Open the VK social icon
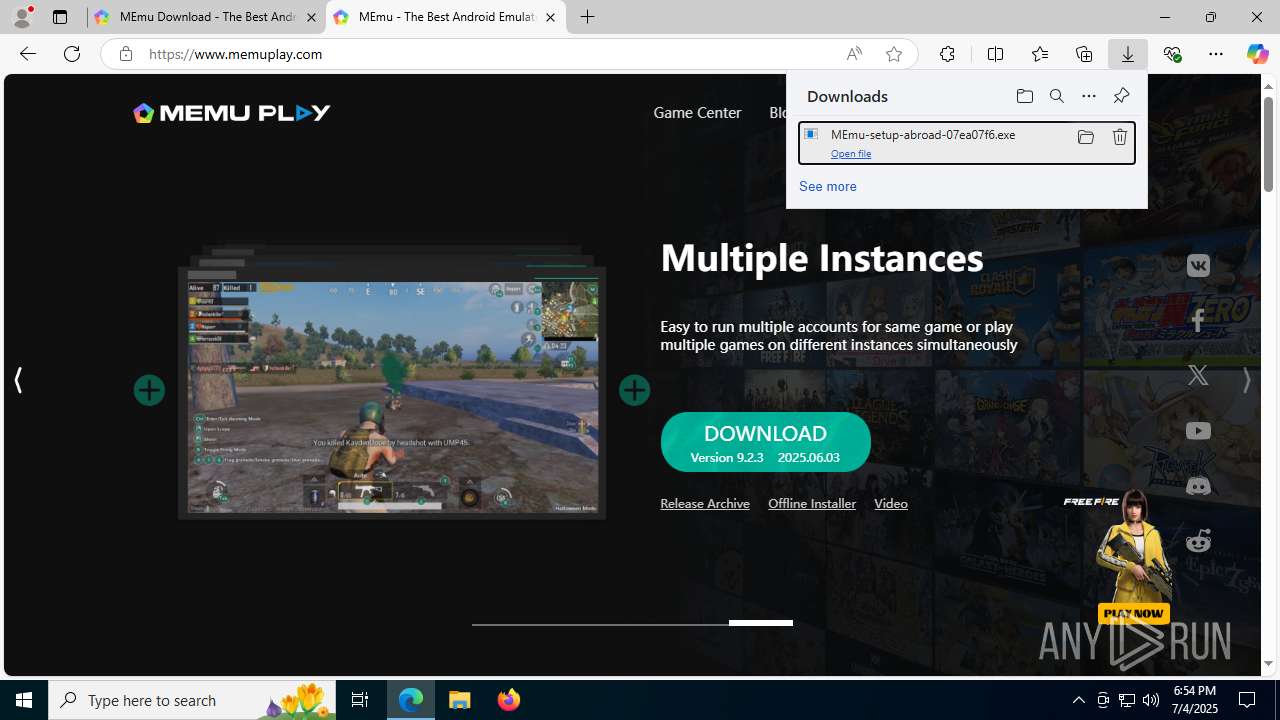1280x720 pixels. pyautogui.click(x=1198, y=265)
